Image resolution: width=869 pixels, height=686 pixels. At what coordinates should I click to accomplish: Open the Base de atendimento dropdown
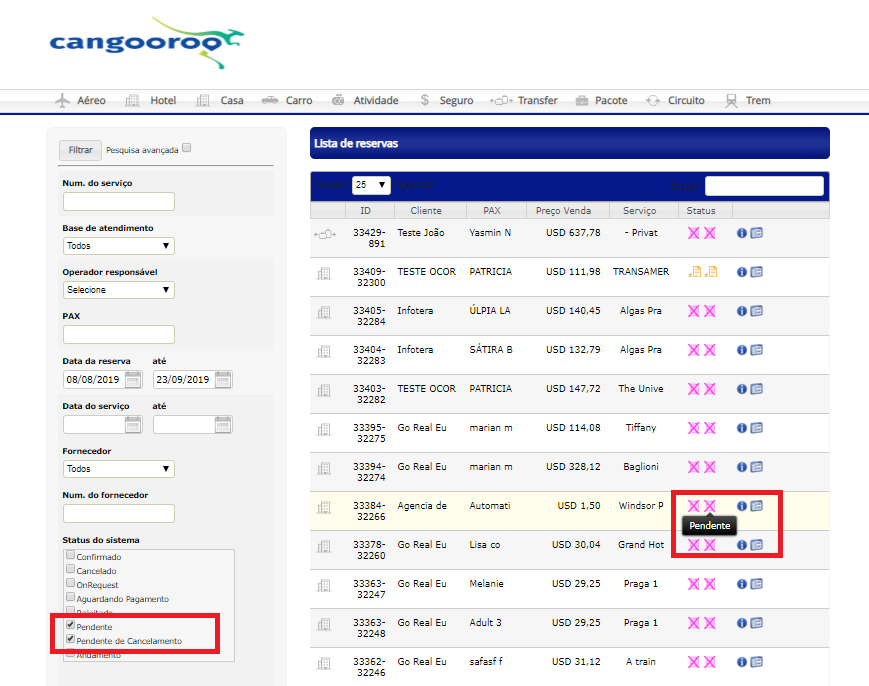[118, 245]
